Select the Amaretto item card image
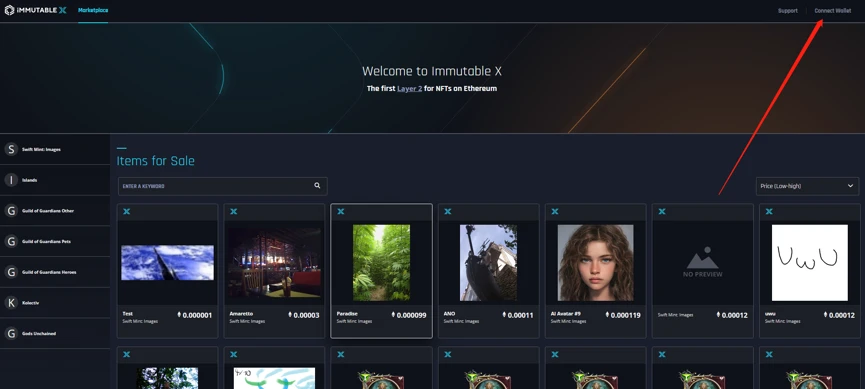This screenshot has height=389, width=865. point(274,263)
